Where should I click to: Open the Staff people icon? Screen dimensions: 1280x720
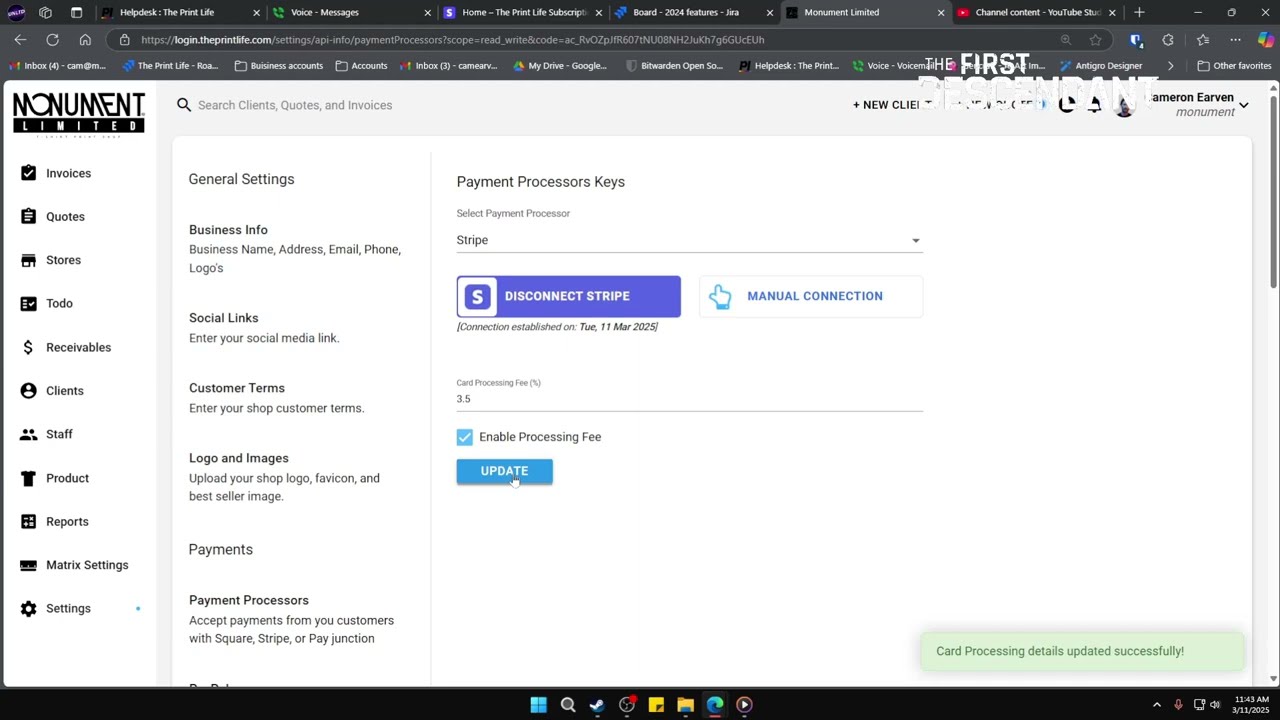tap(28, 434)
